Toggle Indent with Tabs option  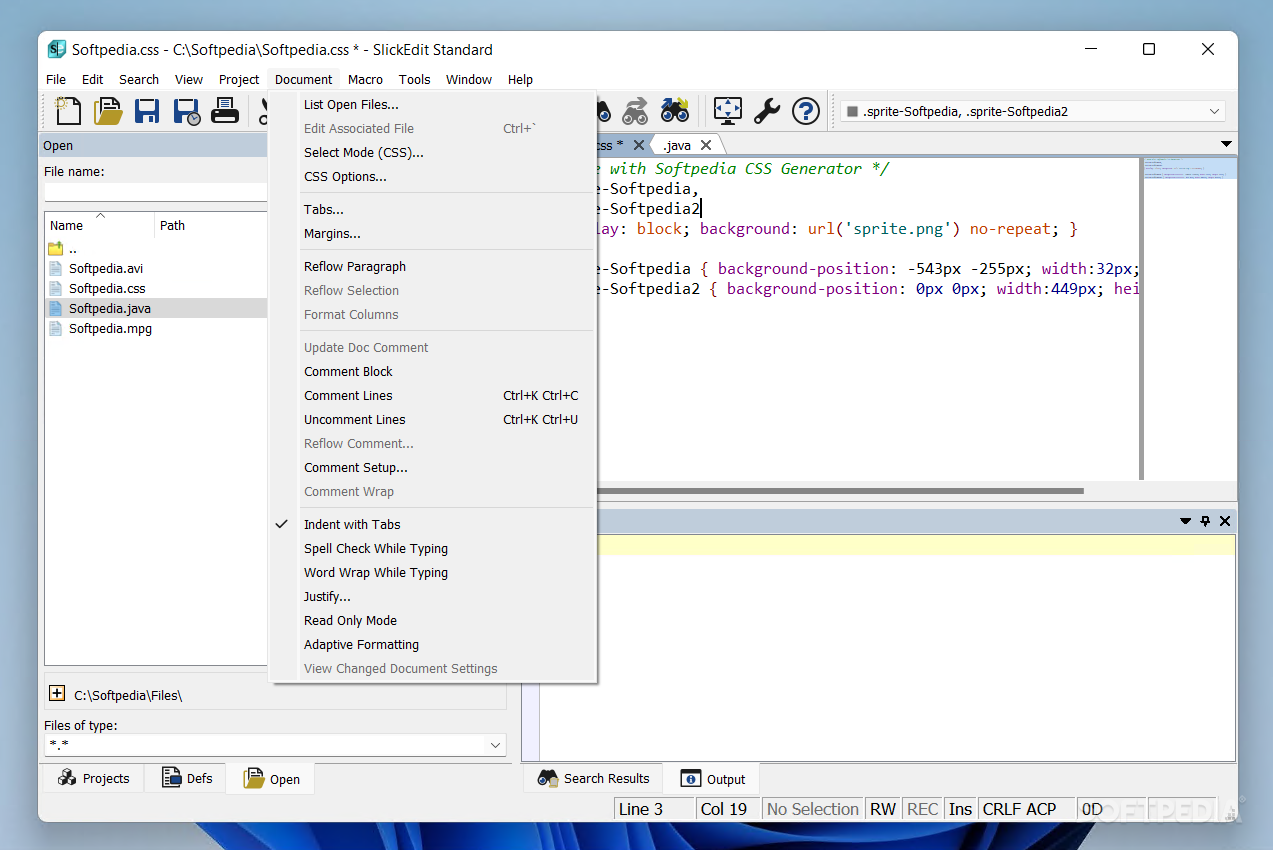(352, 524)
